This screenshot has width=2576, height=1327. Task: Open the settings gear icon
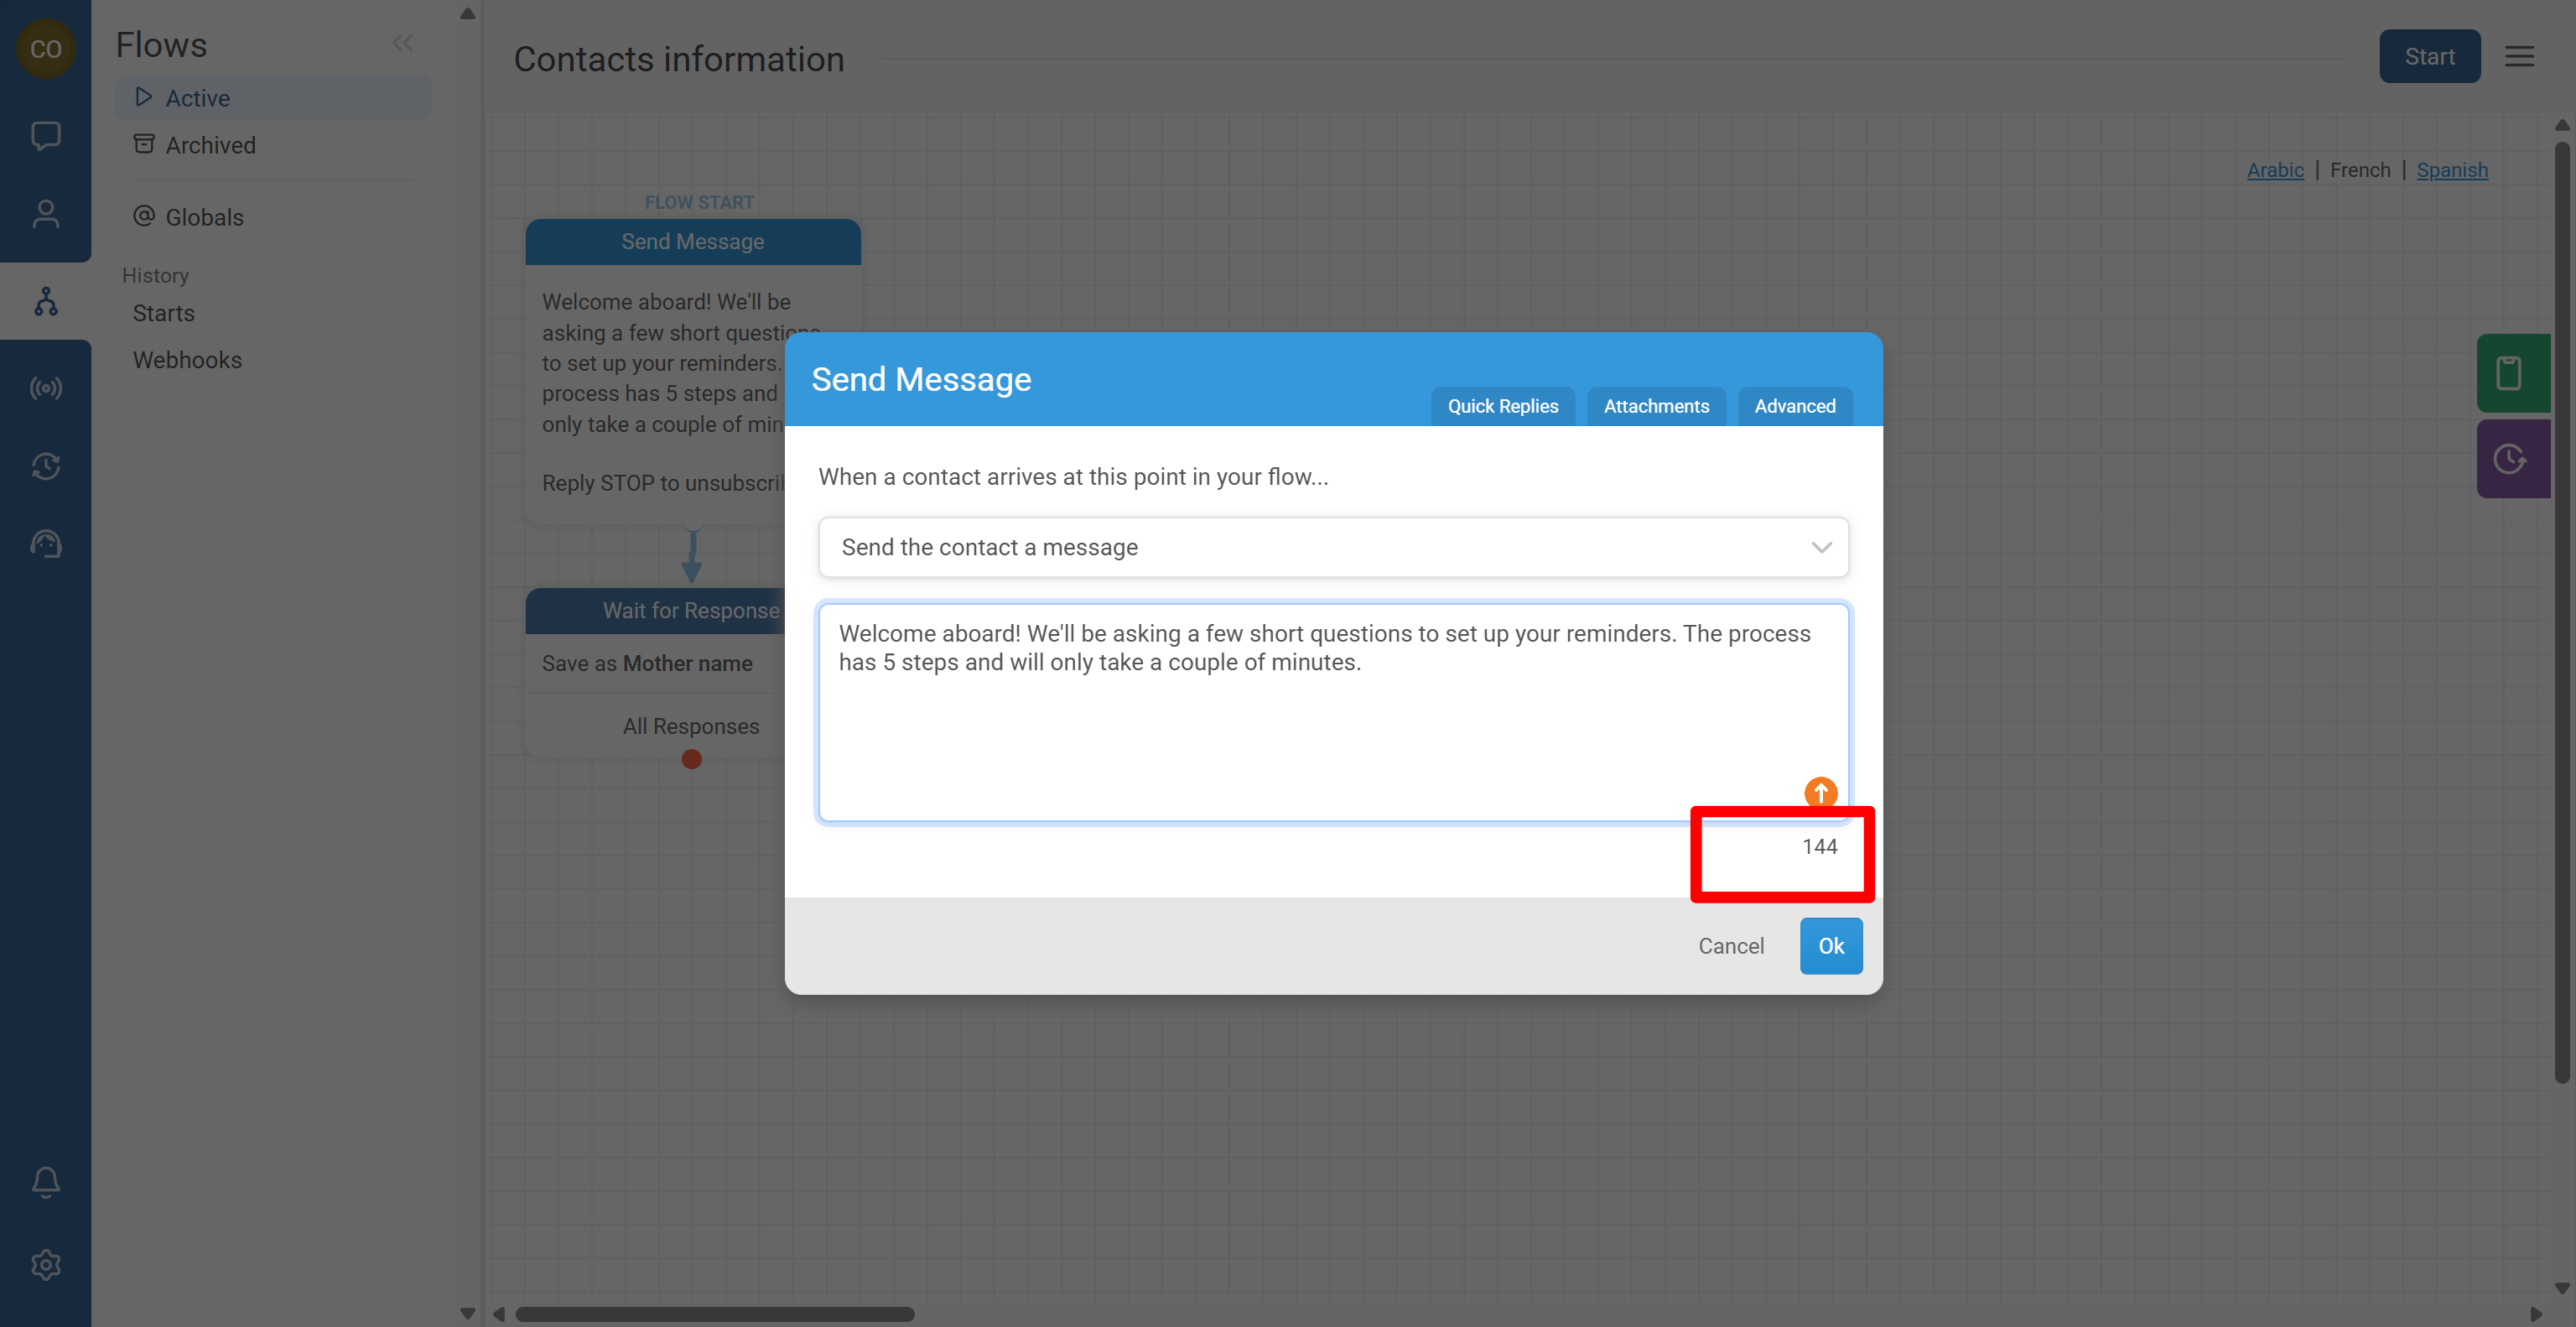click(45, 1265)
